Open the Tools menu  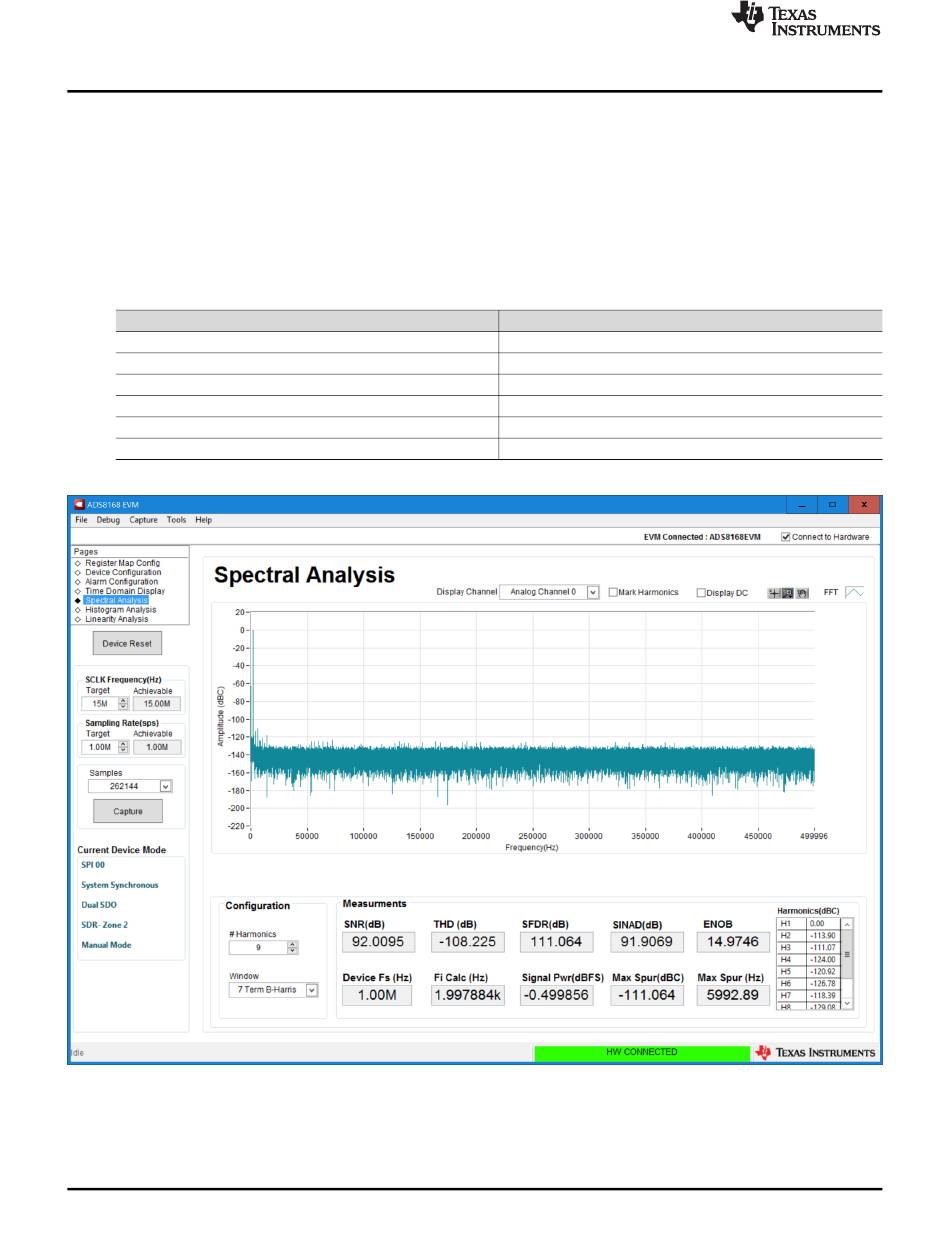176,520
